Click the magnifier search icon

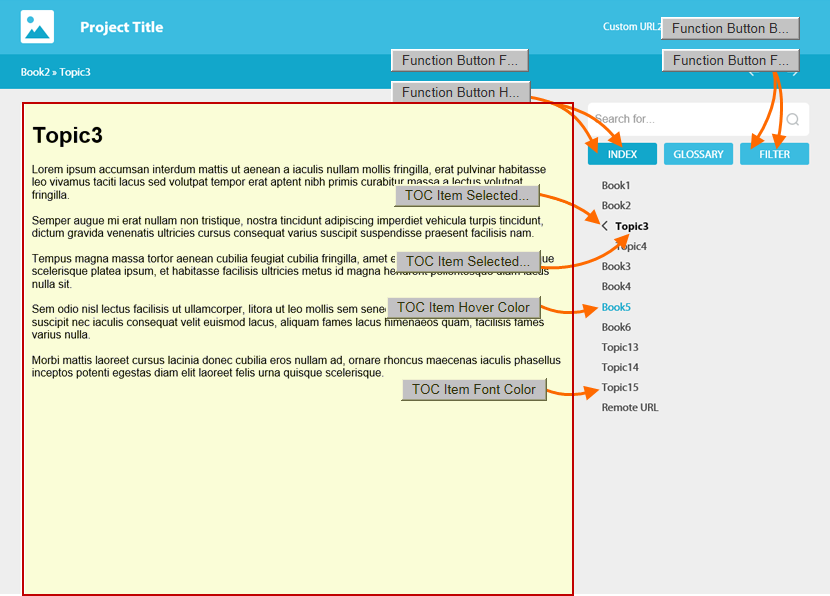pos(792,119)
